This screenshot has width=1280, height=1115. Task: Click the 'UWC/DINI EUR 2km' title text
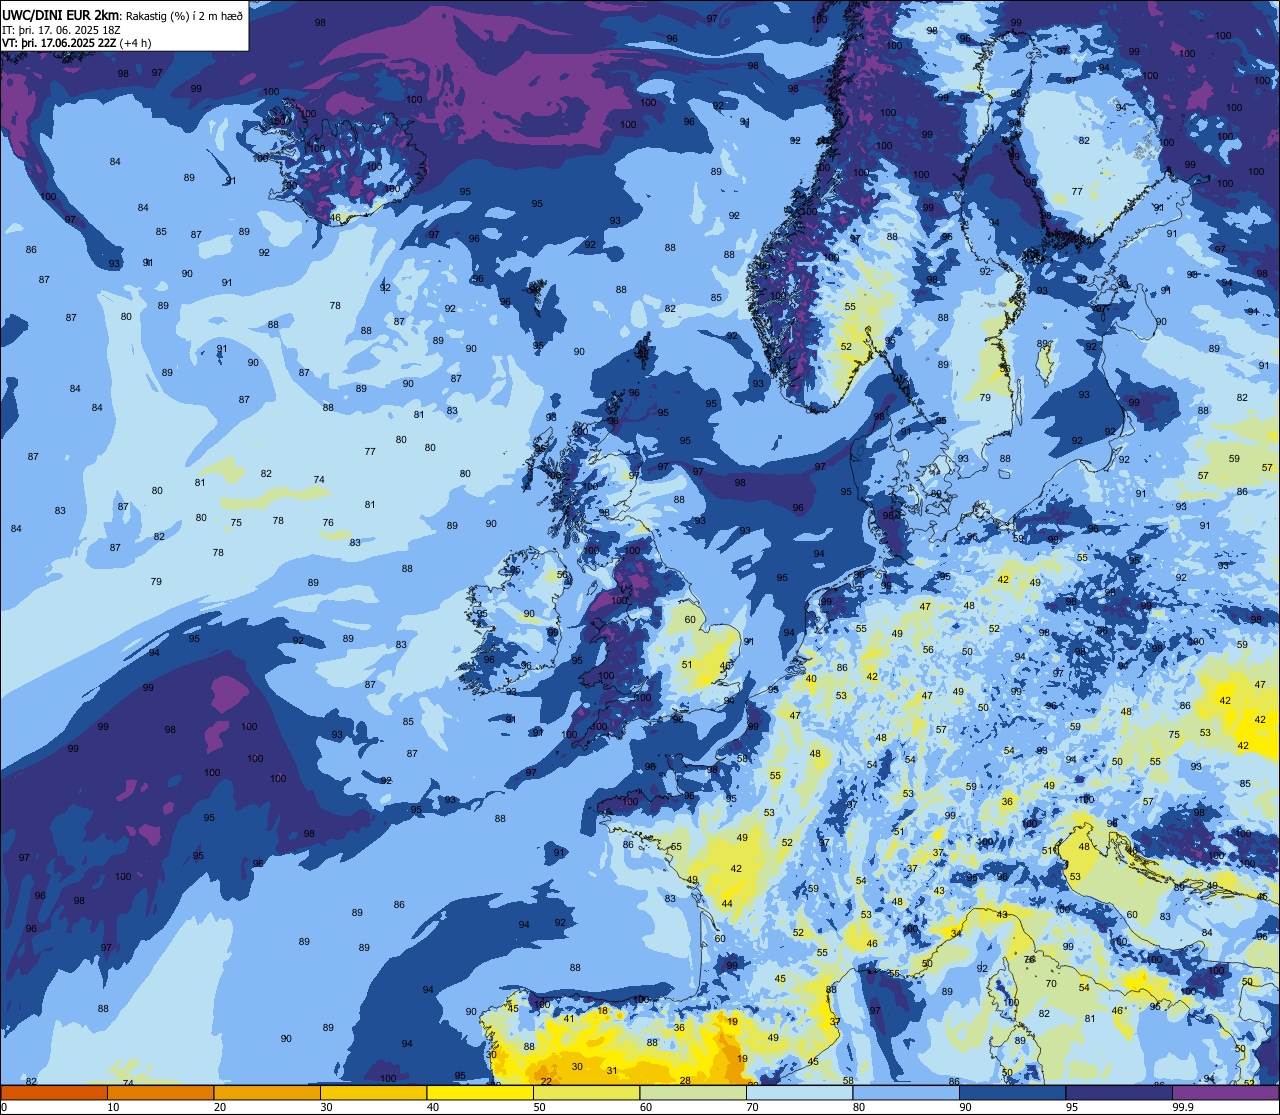pos(61,14)
